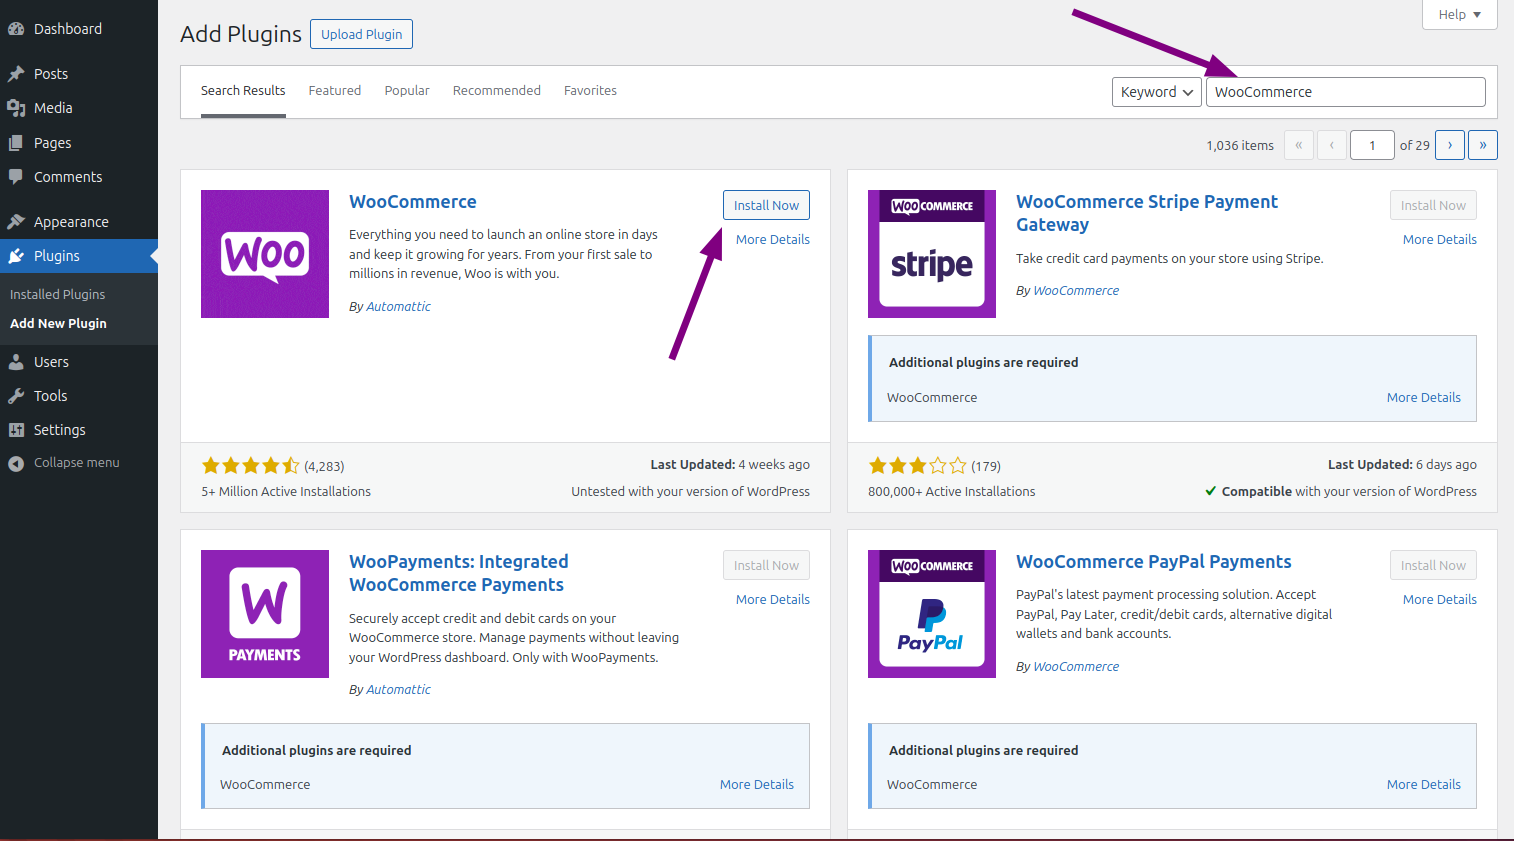
Task: Switch to the Popular plugins tab
Action: click(406, 90)
